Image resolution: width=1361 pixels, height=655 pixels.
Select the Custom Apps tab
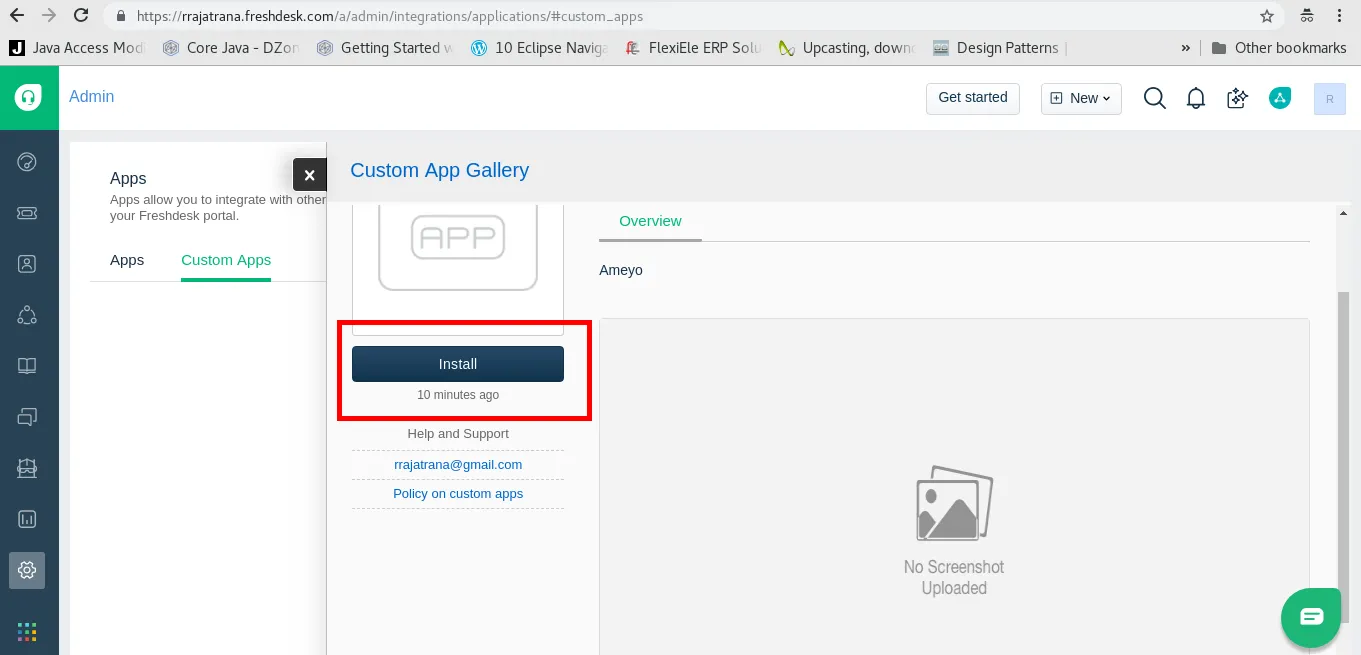pyautogui.click(x=226, y=260)
